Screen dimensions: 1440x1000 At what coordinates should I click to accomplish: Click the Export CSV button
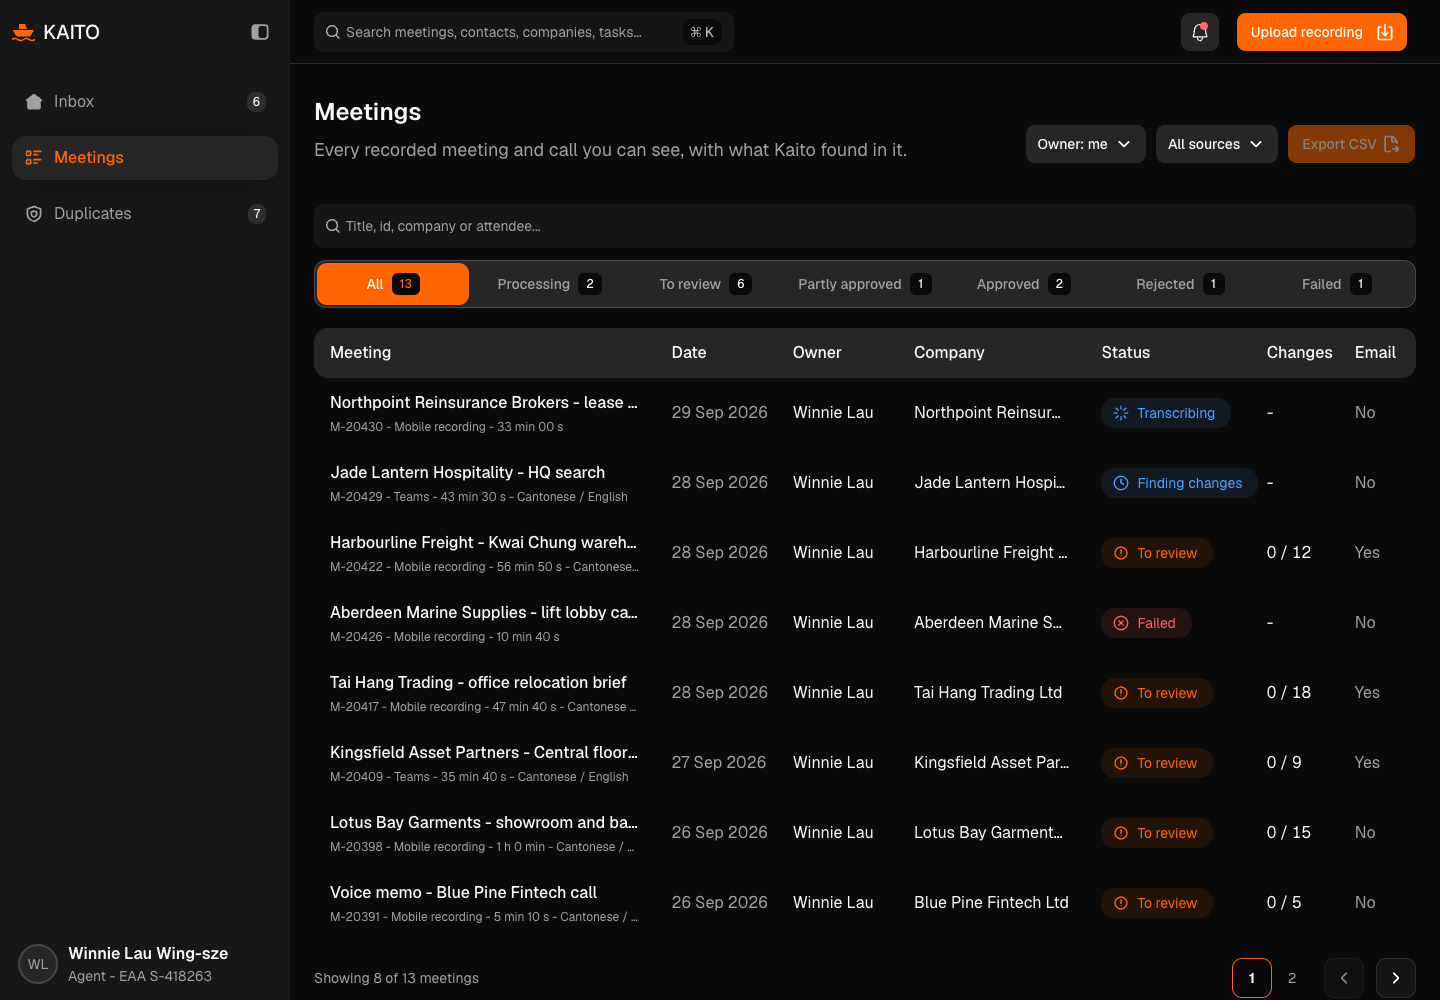point(1351,144)
